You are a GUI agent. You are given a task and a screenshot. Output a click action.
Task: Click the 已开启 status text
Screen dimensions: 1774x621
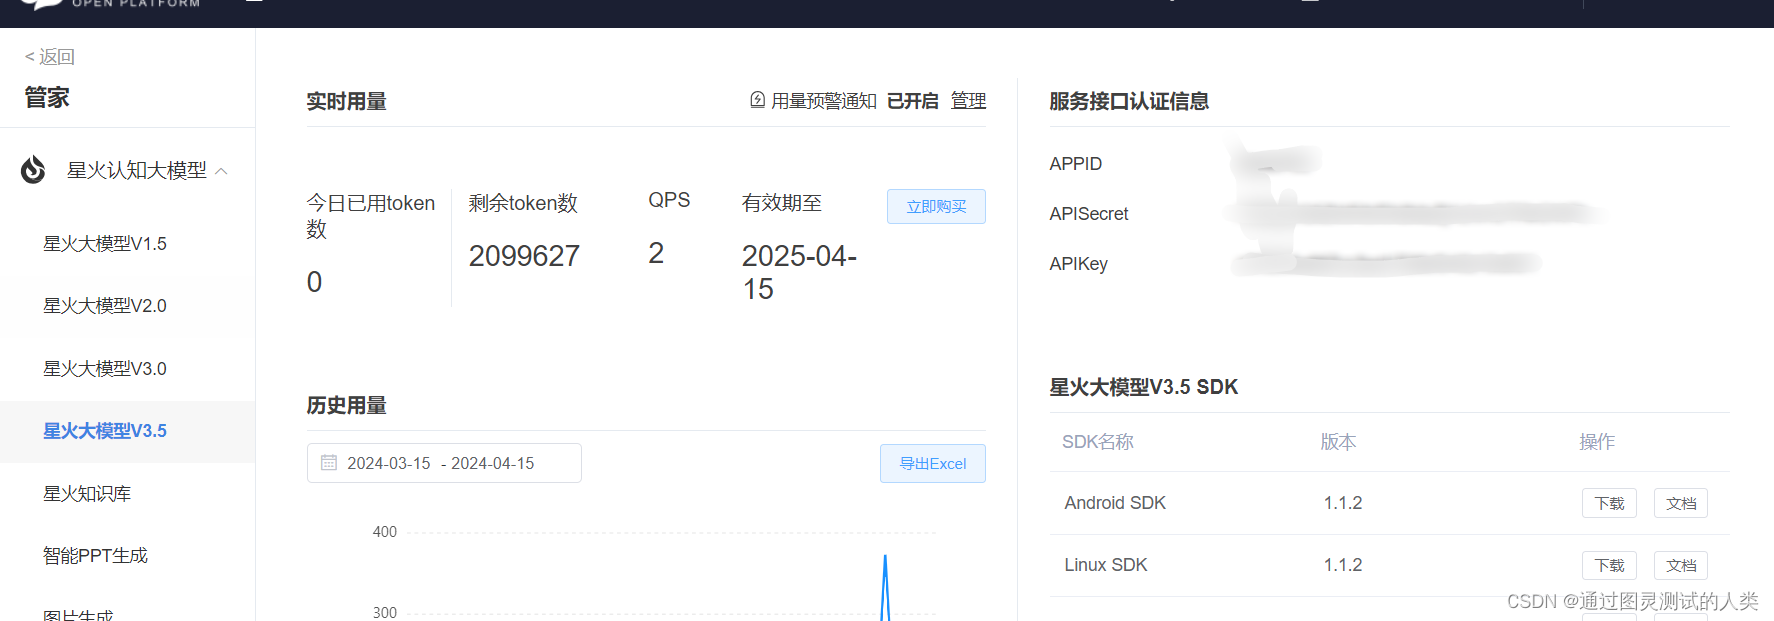point(913,101)
